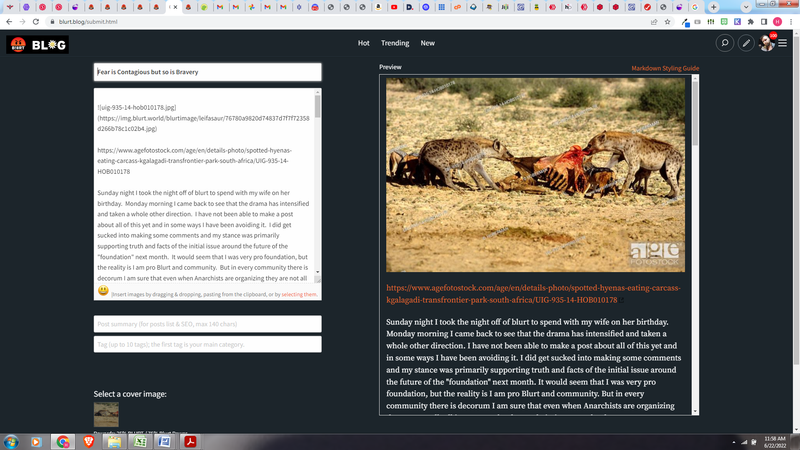Click the Tag input field
Image resolution: width=800 pixels, height=450 pixels.
coord(208,344)
